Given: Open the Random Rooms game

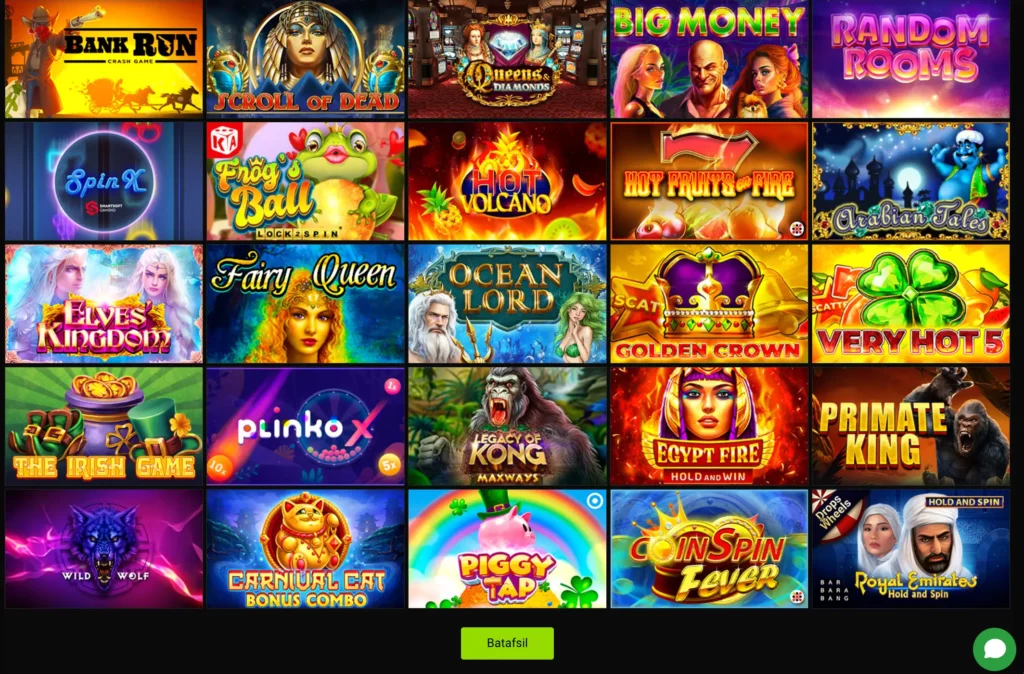Looking at the screenshot, I should [x=911, y=59].
